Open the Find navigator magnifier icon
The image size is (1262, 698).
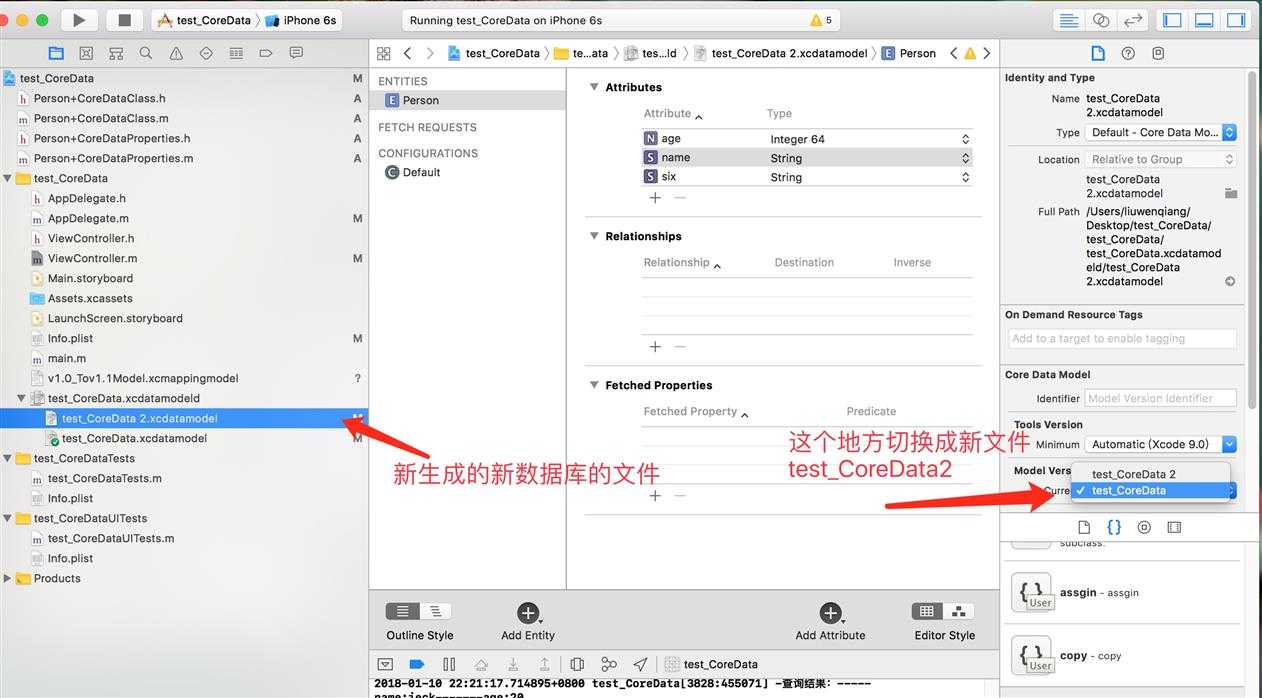[146, 53]
